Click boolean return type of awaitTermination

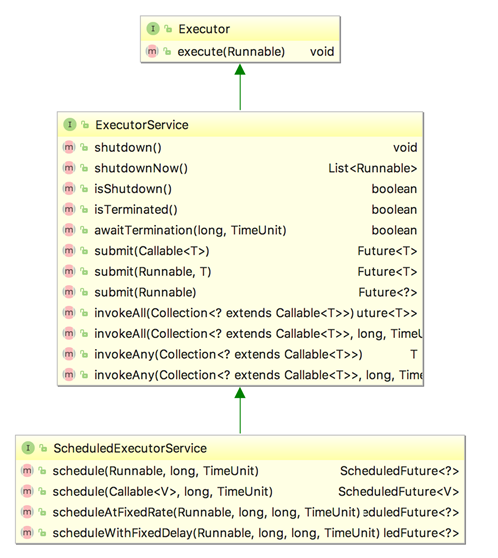pos(394,230)
